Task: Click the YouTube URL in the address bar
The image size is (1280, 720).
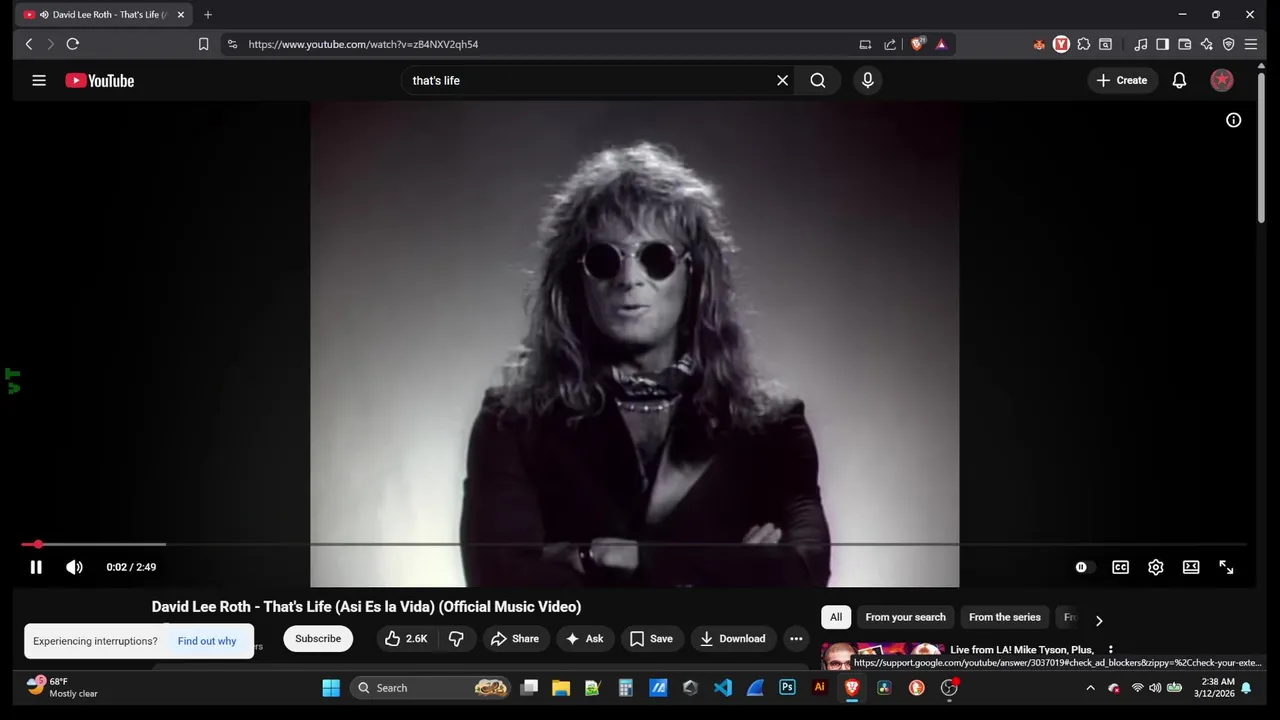Action: click(x=363, y=44)
